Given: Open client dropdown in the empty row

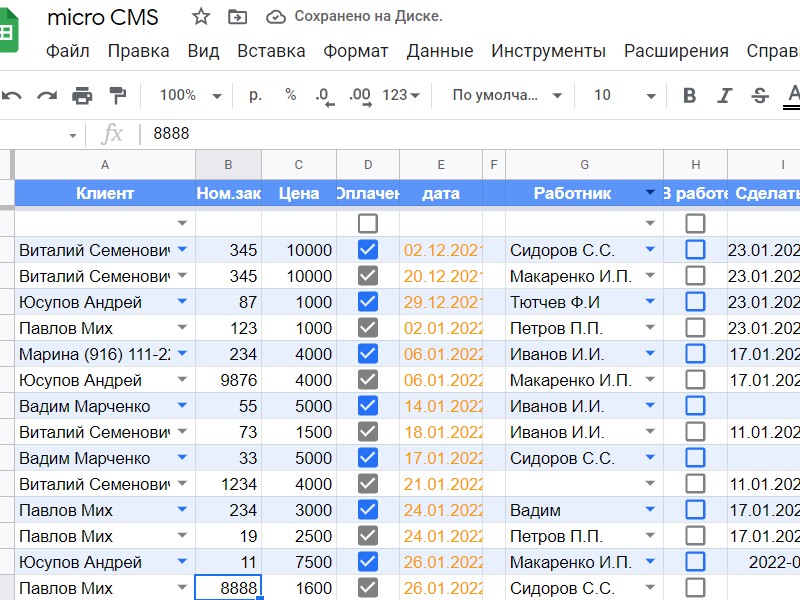Looking at the screenshot, I should (x=182, y=223).
